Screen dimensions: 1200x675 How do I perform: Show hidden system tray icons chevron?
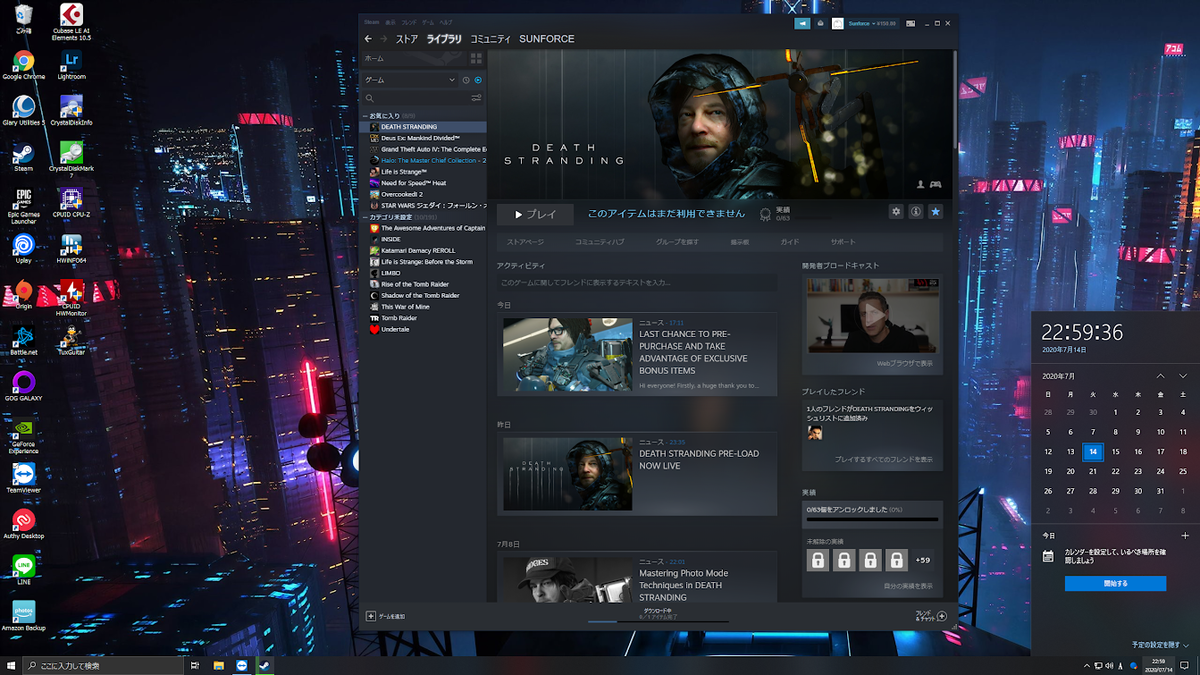pyautogui.click(x=1087, y=665)
